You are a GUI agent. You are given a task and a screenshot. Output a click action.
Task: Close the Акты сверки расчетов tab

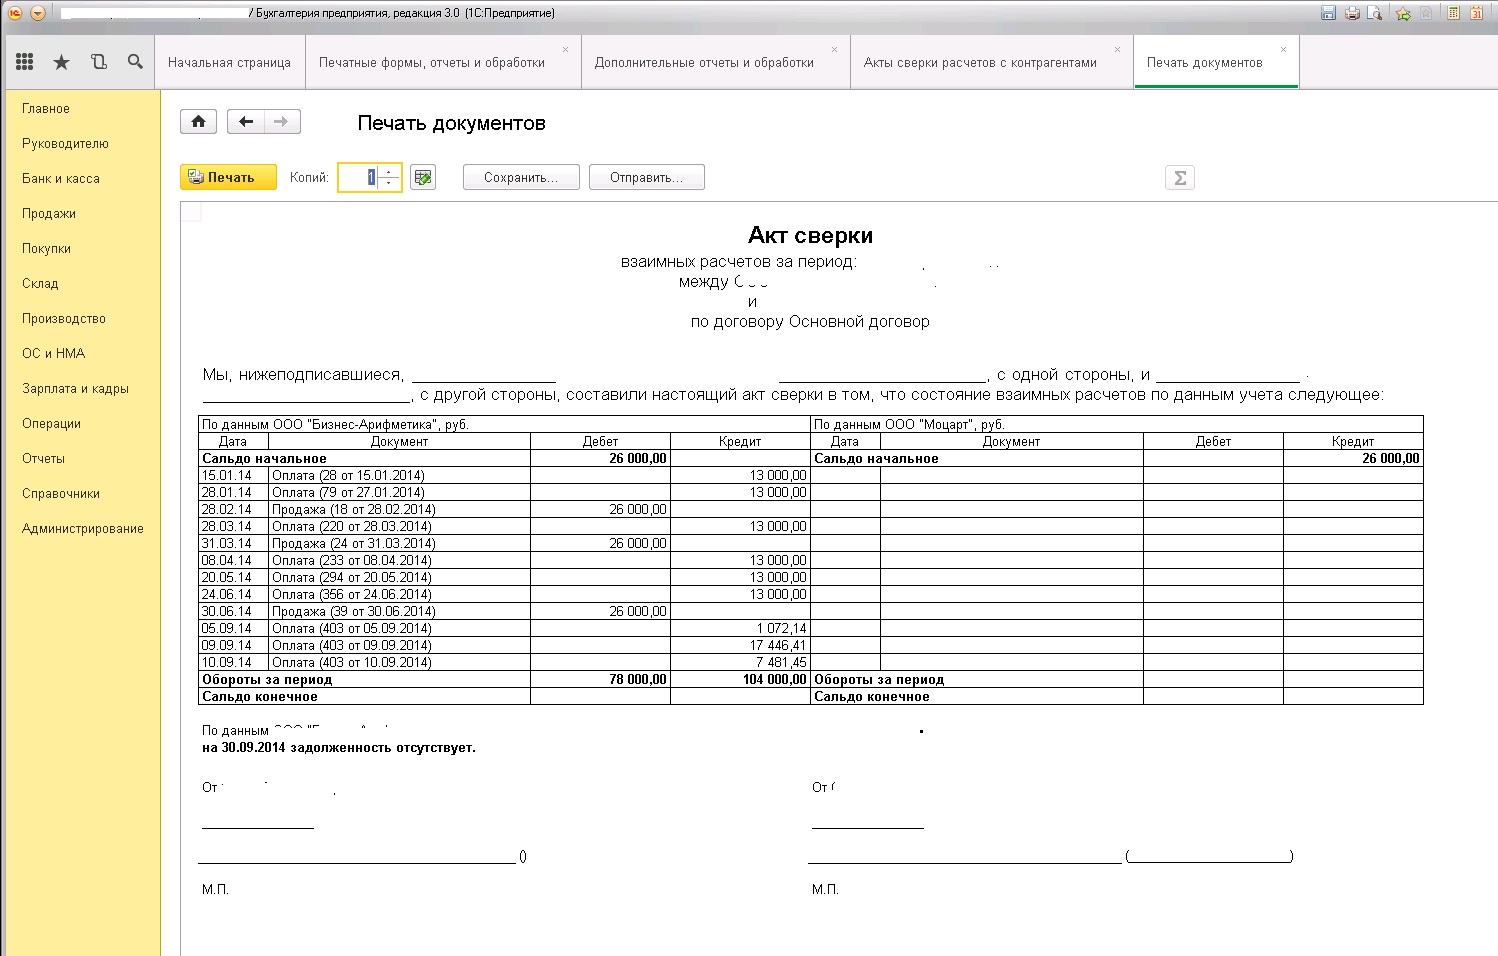[1117, 49]
